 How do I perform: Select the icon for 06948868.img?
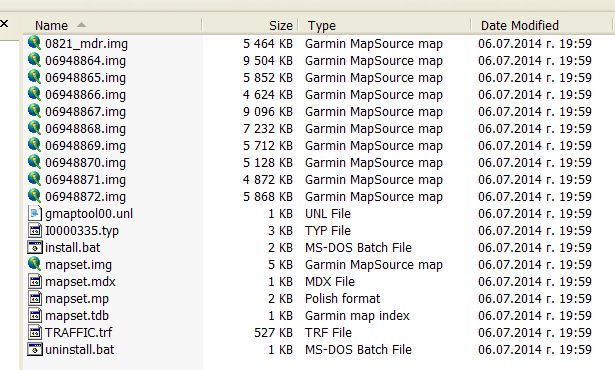click(35, 128)
